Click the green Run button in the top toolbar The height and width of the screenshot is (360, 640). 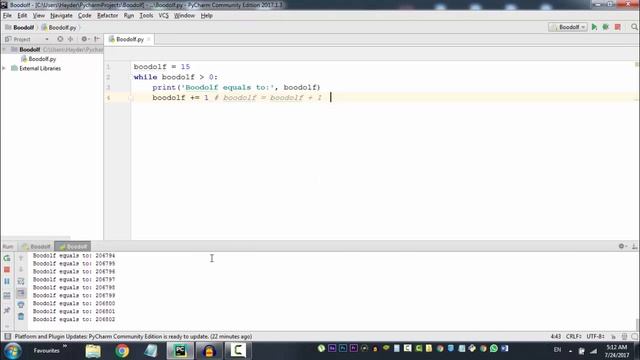pyautogui.click(x=594, y=27)
